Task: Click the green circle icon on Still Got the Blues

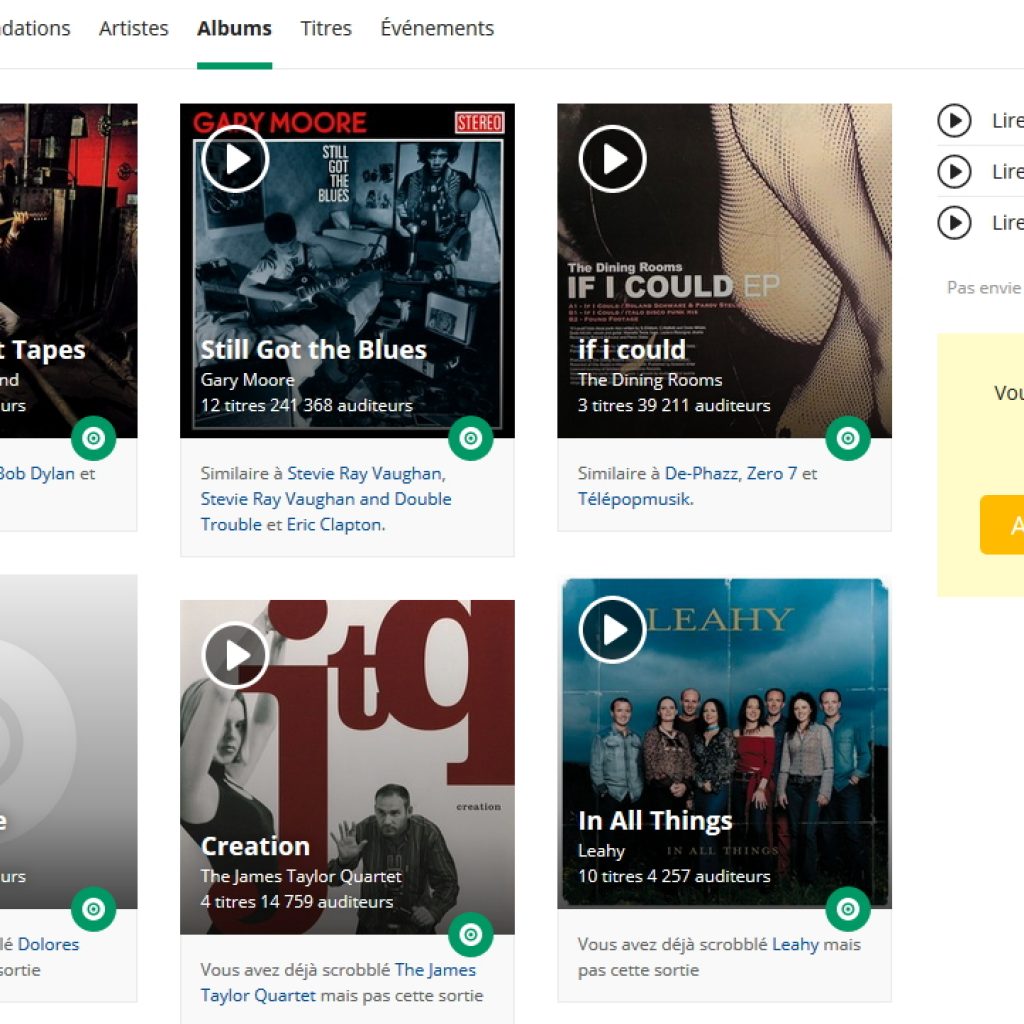Action: point(471,438)
